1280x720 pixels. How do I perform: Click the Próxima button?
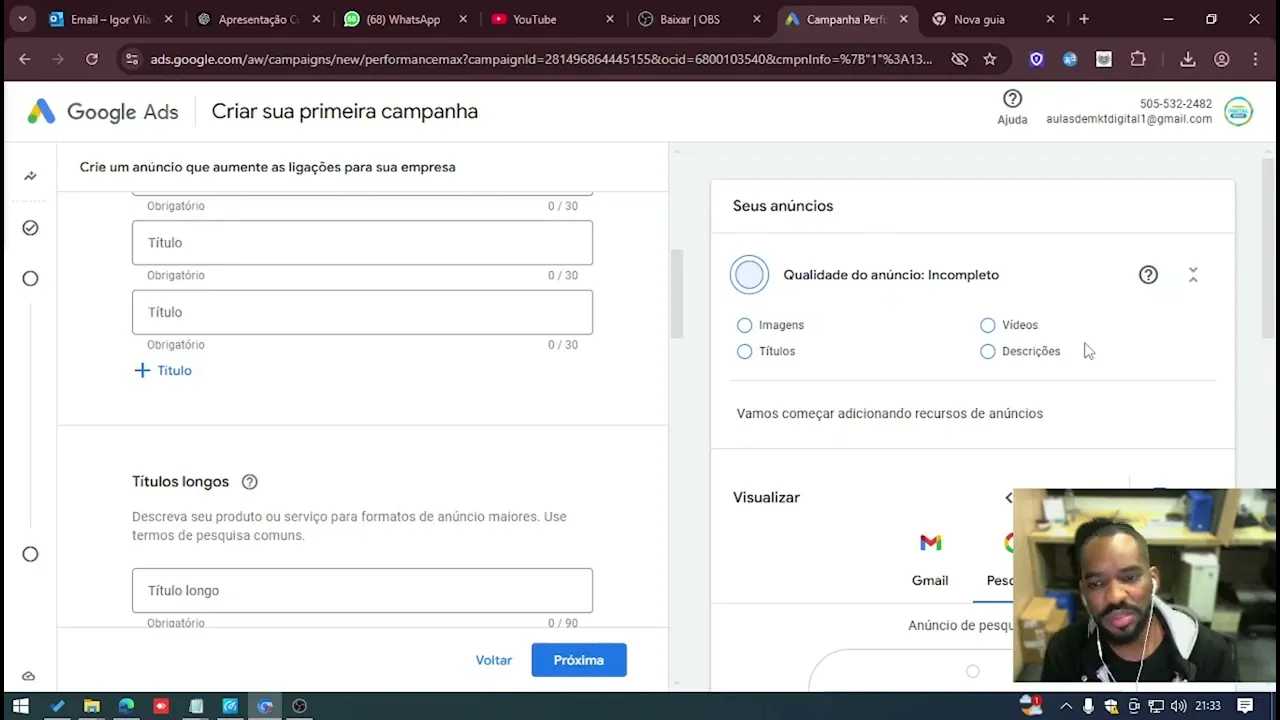click(579, 660)
